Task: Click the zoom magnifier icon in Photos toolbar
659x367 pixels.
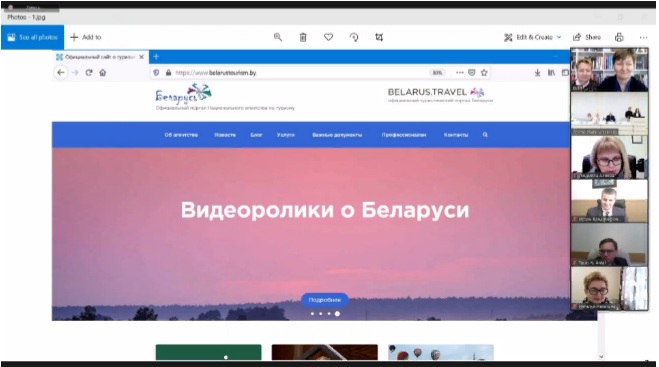Action: [278, 37]
